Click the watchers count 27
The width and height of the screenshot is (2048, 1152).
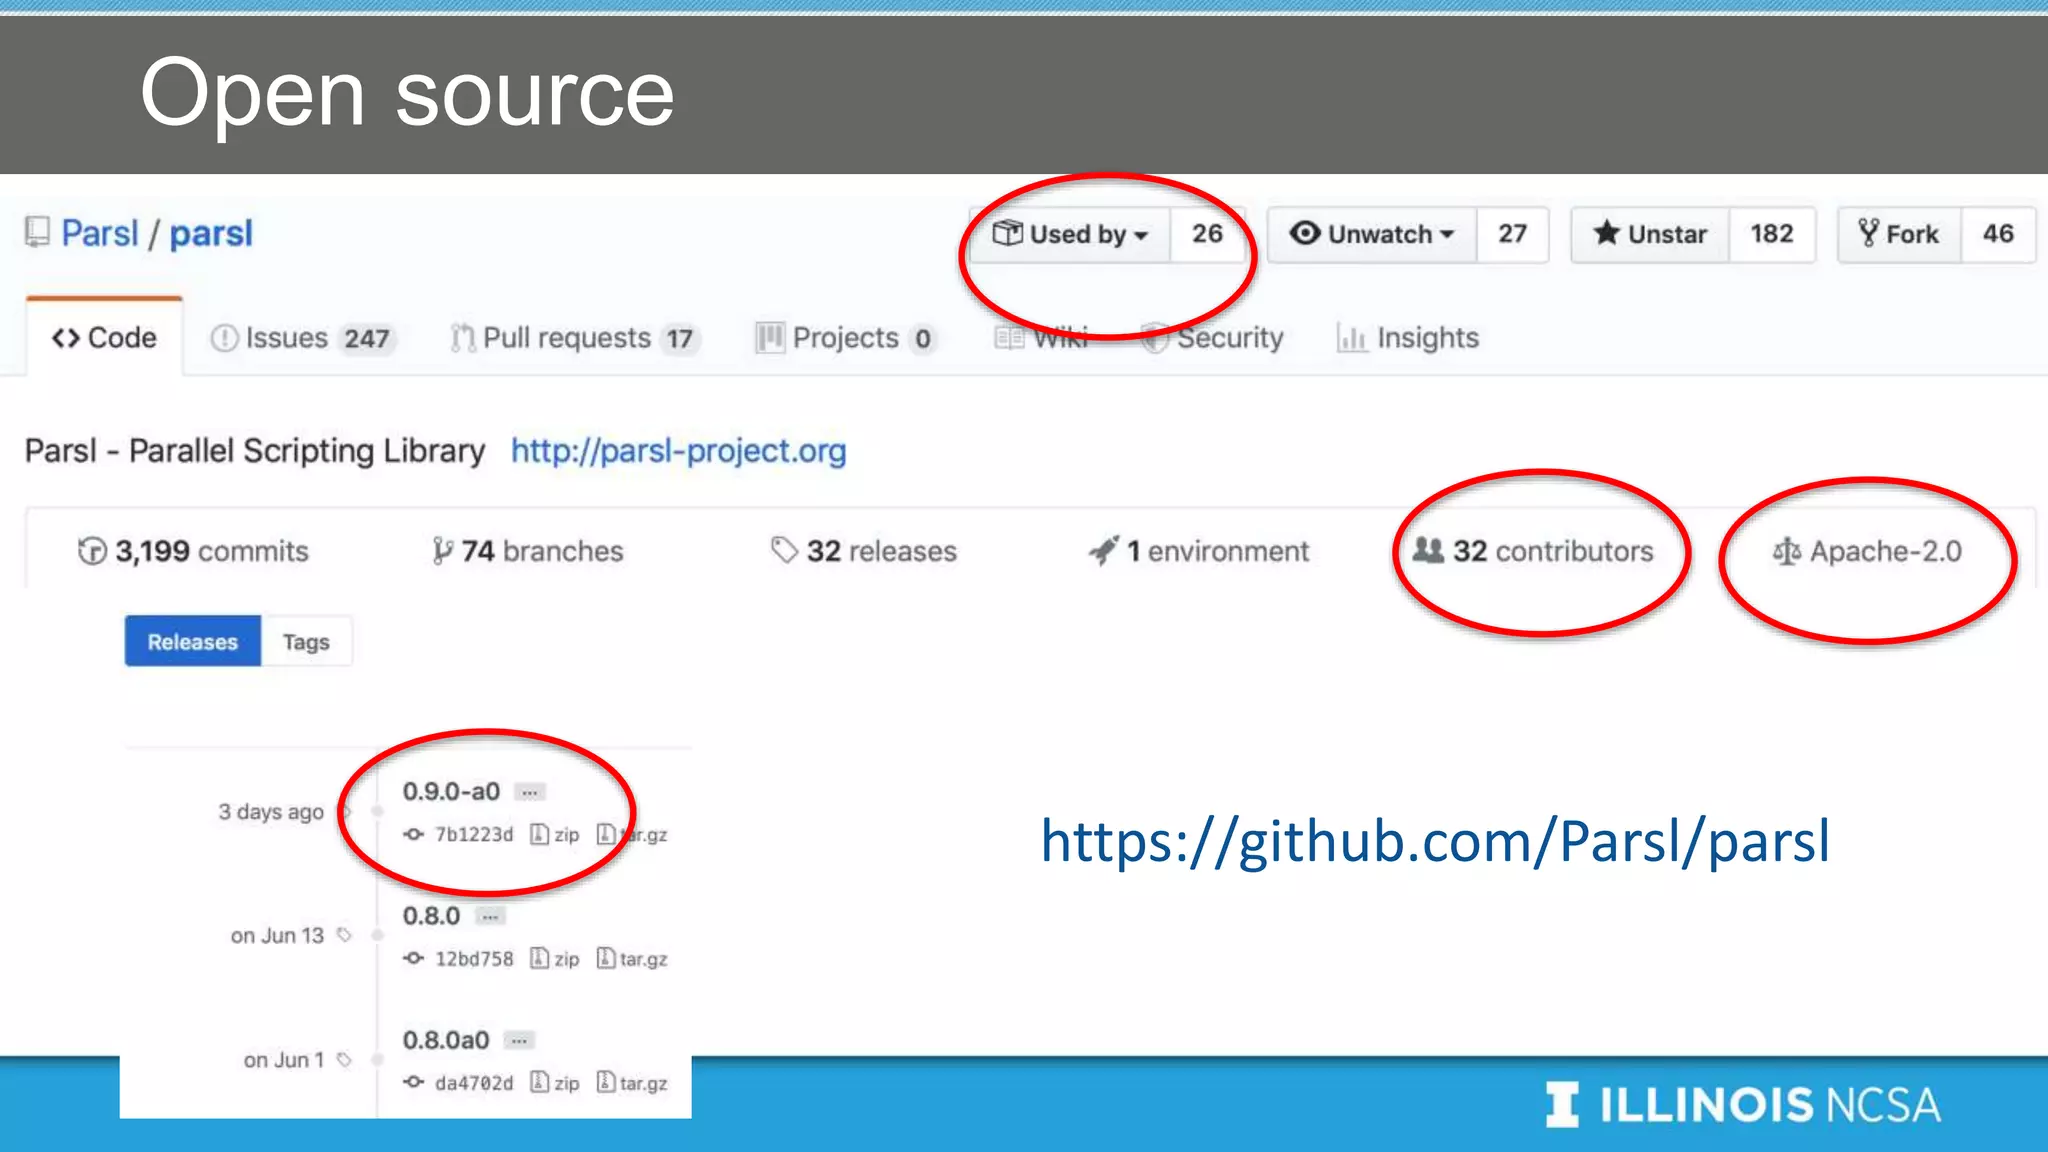pos(1512,234)
